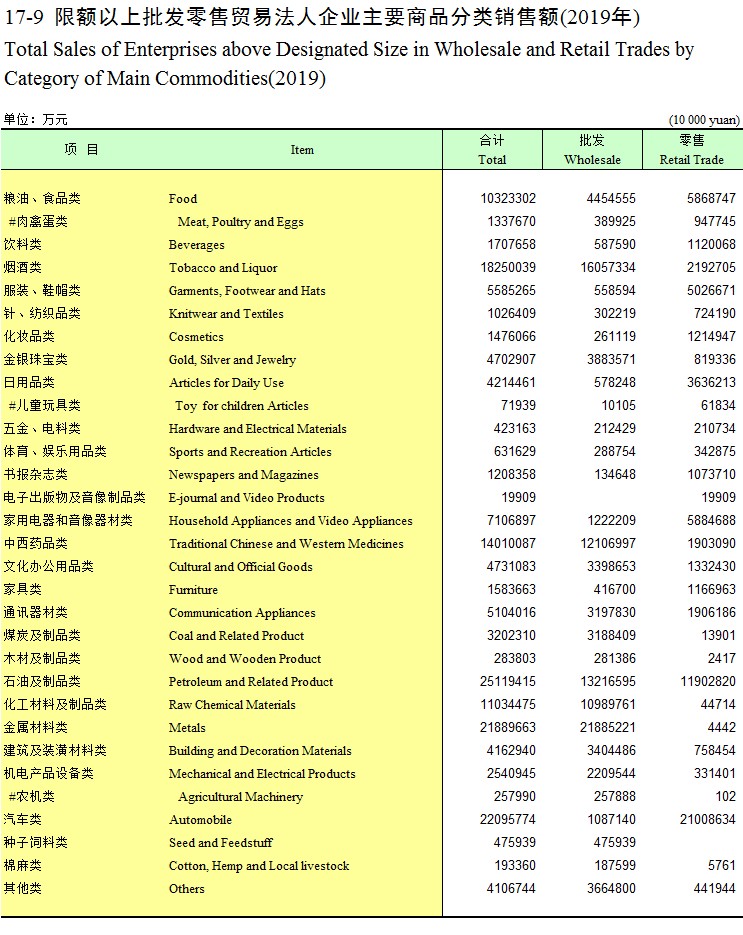Click the unit label '单位：万元'

[x=35, y=119]
